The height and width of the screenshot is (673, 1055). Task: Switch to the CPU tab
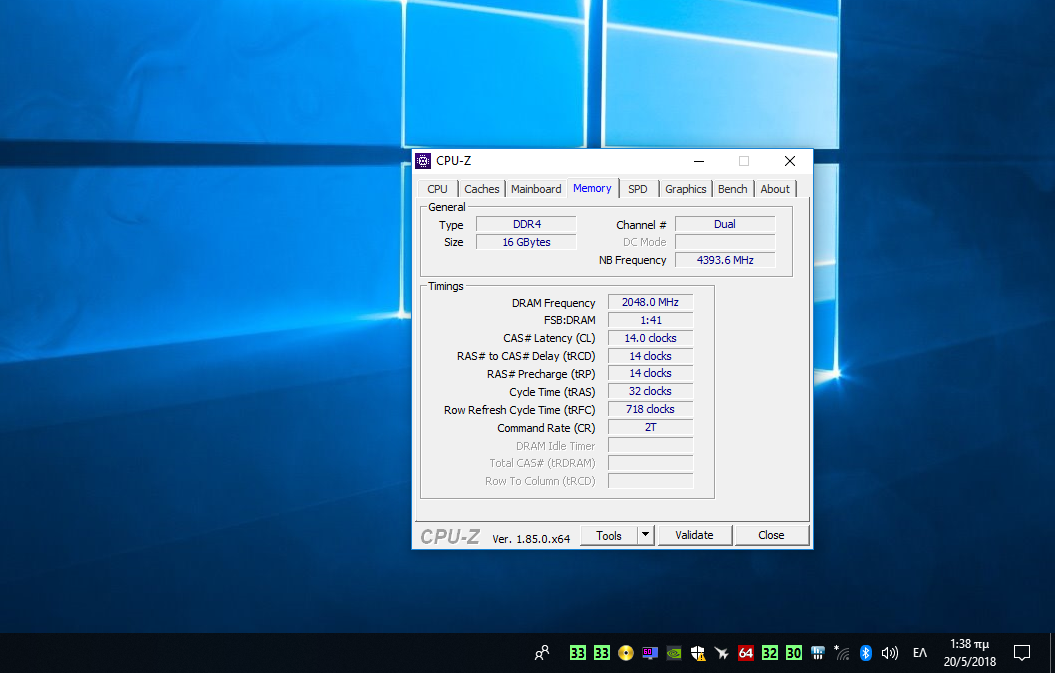point(437,189)
